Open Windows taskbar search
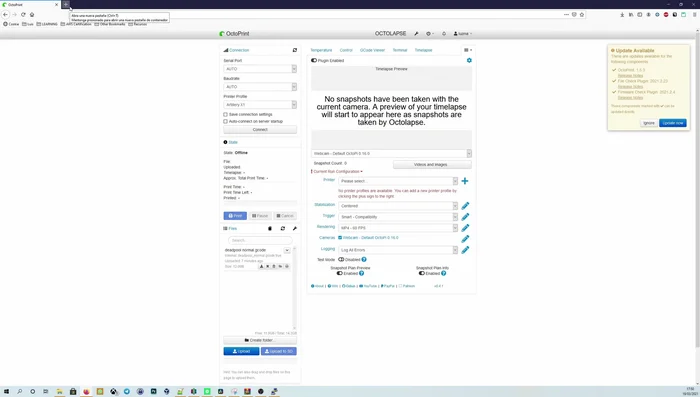 point(20,391)
